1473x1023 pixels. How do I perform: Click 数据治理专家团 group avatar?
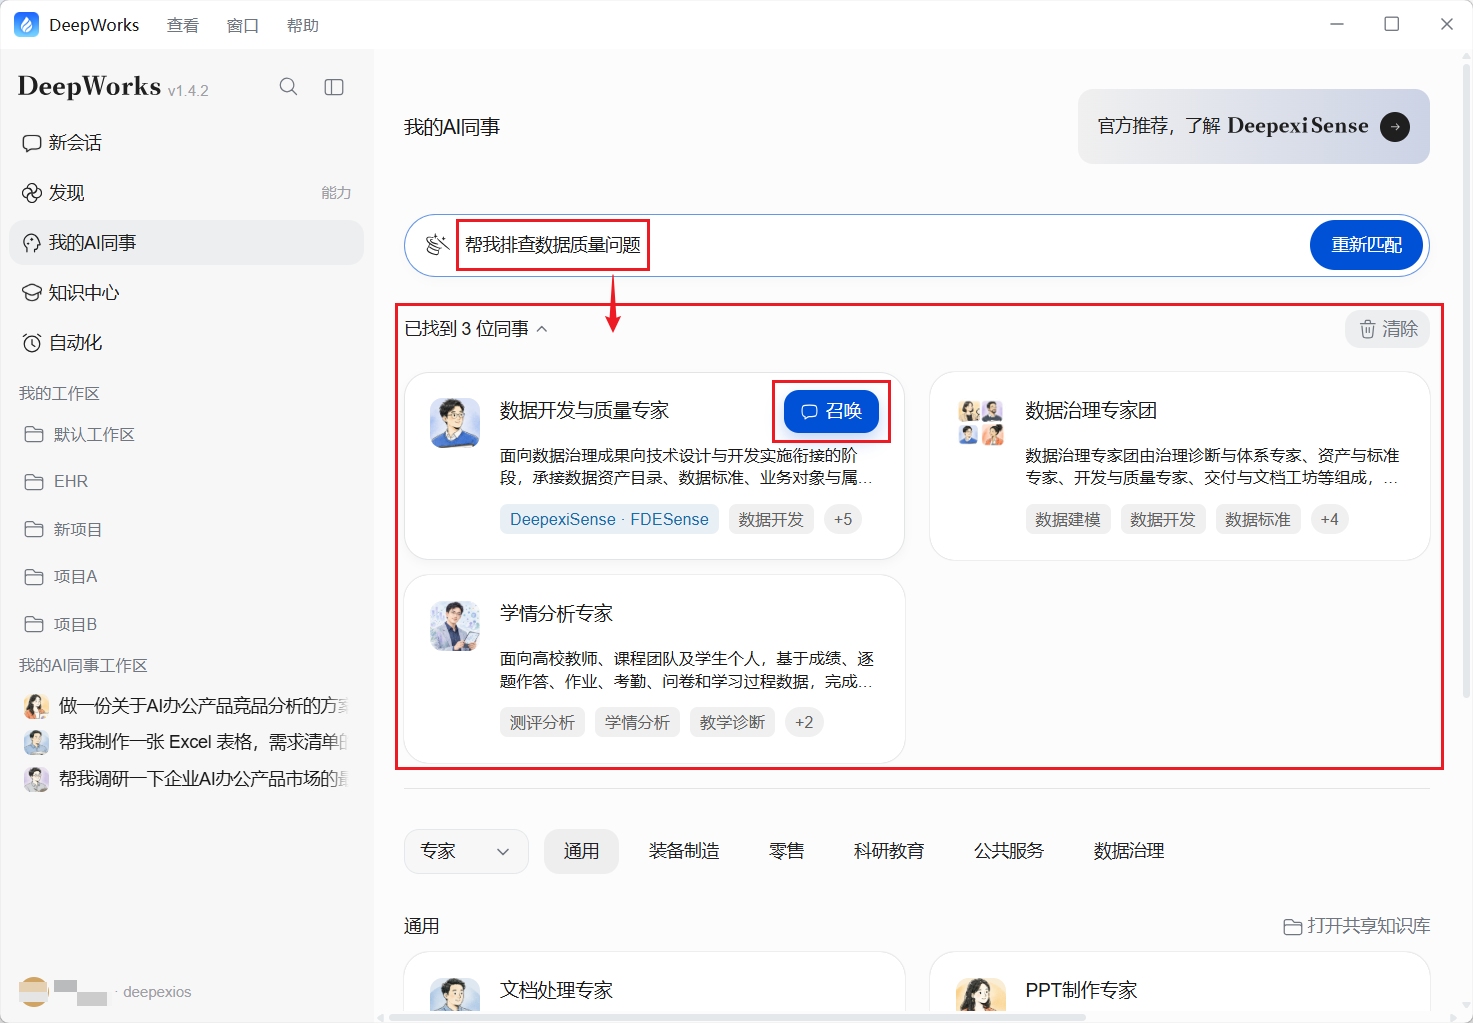tap(981, 423)
